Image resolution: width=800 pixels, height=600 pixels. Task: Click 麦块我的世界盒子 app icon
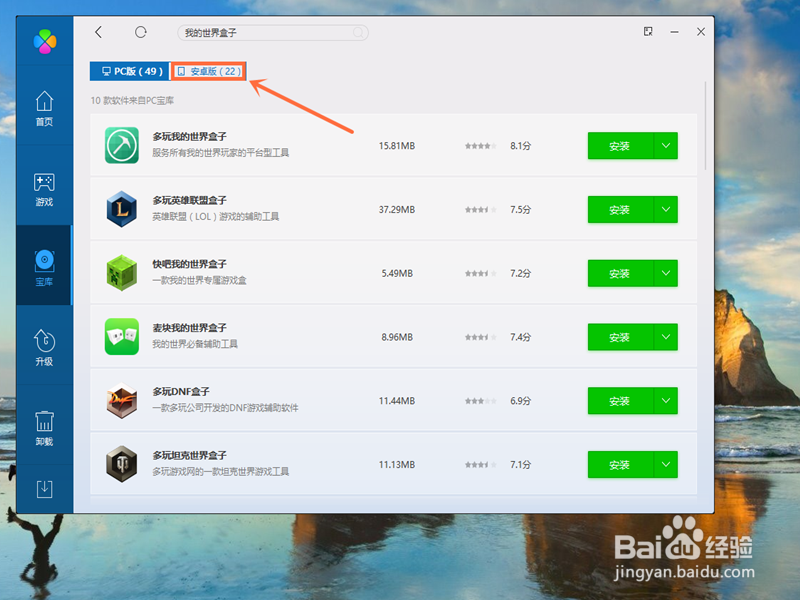point(121,337)
